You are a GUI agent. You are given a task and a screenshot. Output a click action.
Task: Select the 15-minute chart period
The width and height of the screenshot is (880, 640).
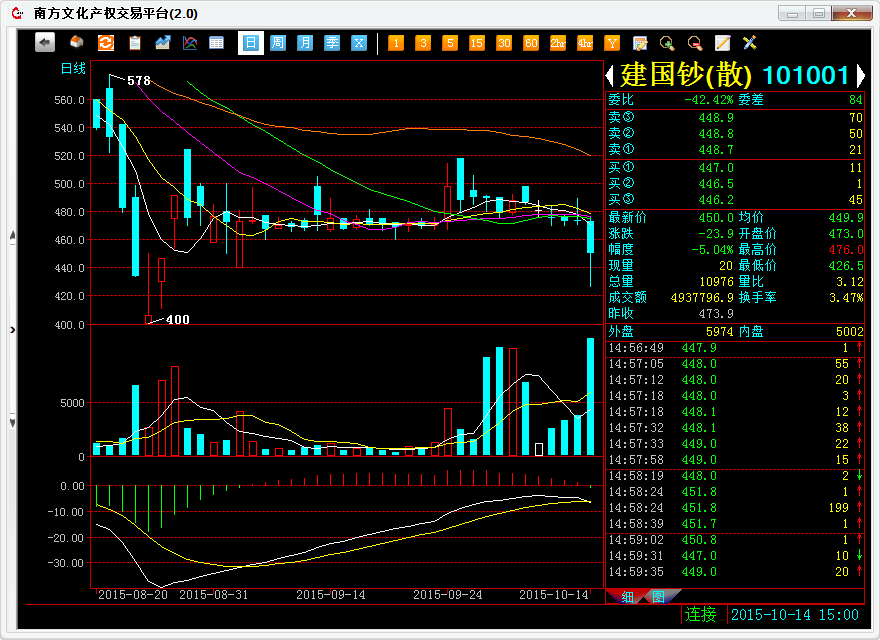(476, 42)
